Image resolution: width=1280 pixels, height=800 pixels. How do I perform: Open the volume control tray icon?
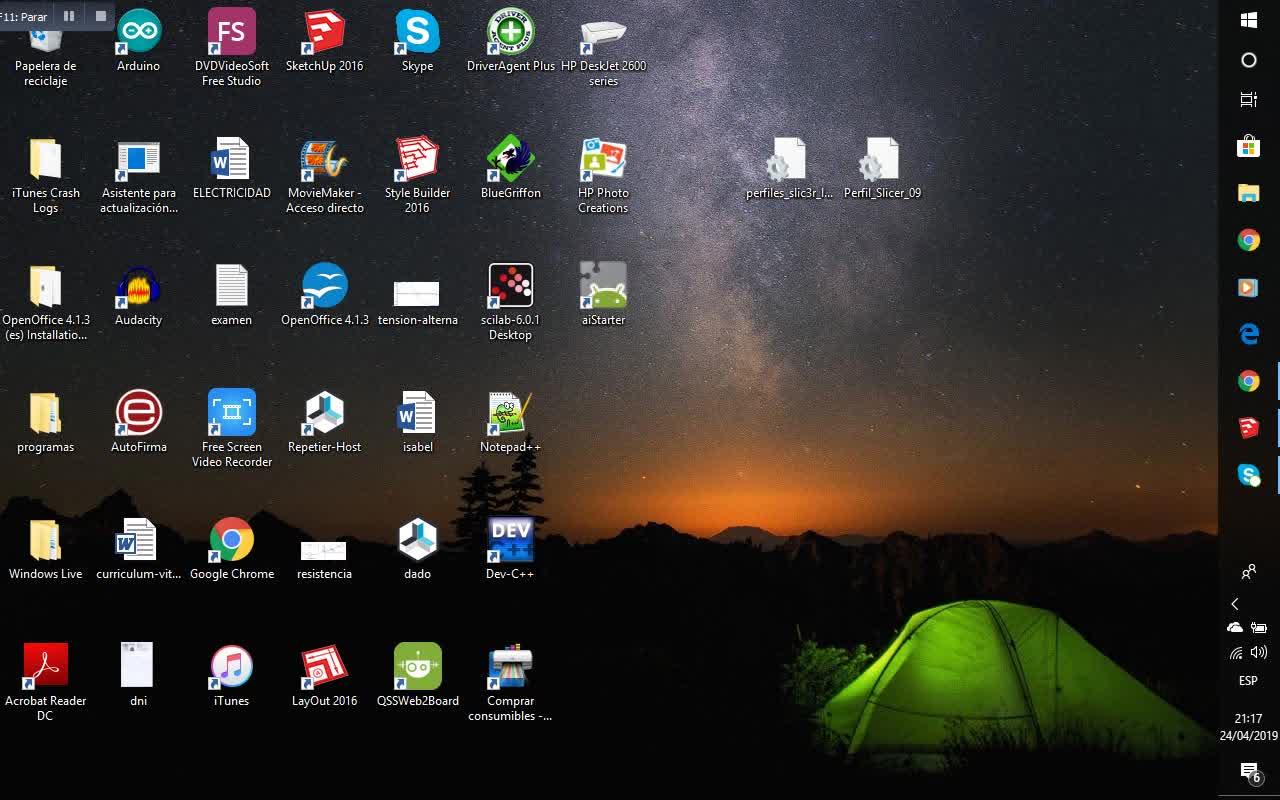pyautogui.click(x=1259, y=653)
